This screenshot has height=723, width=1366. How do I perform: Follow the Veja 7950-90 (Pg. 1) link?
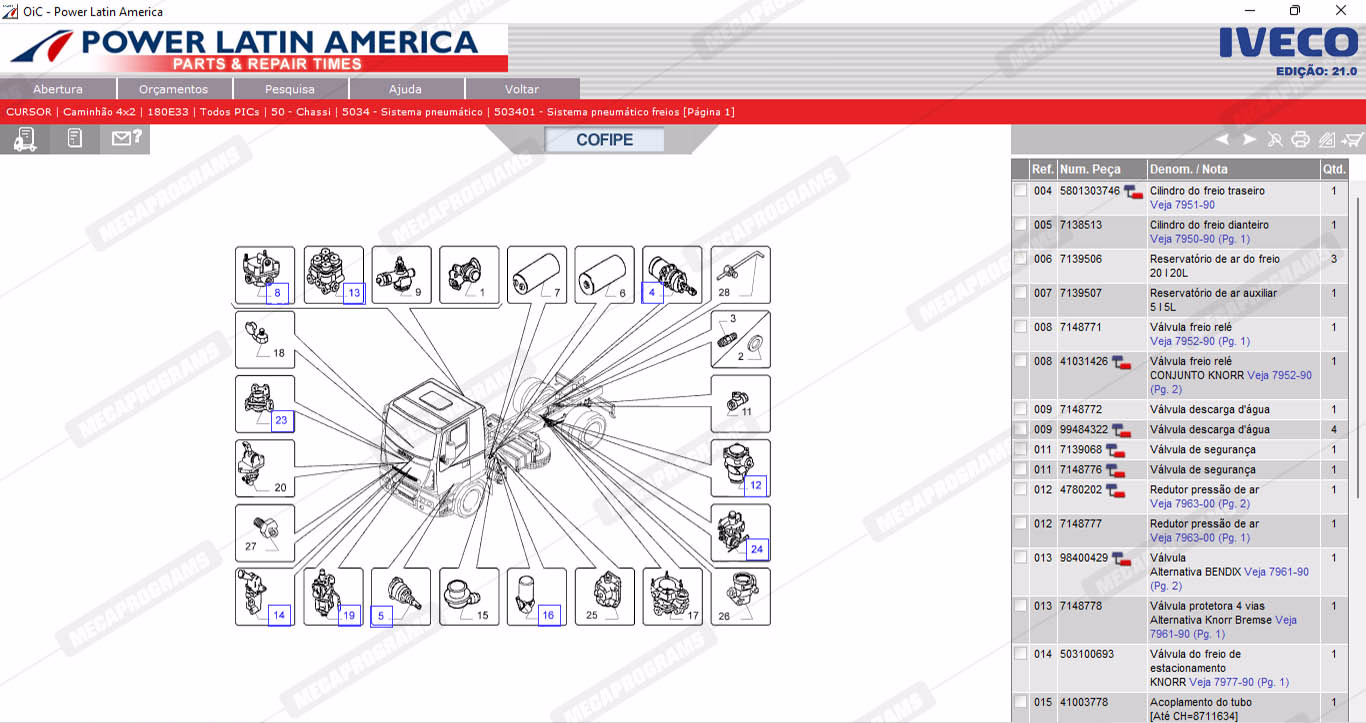[x=1200, y=239]
